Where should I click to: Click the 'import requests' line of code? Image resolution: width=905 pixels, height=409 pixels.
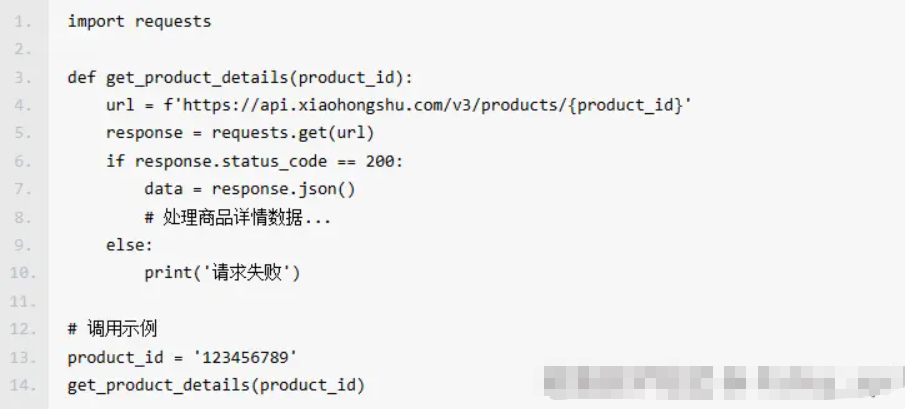point(139,21)
